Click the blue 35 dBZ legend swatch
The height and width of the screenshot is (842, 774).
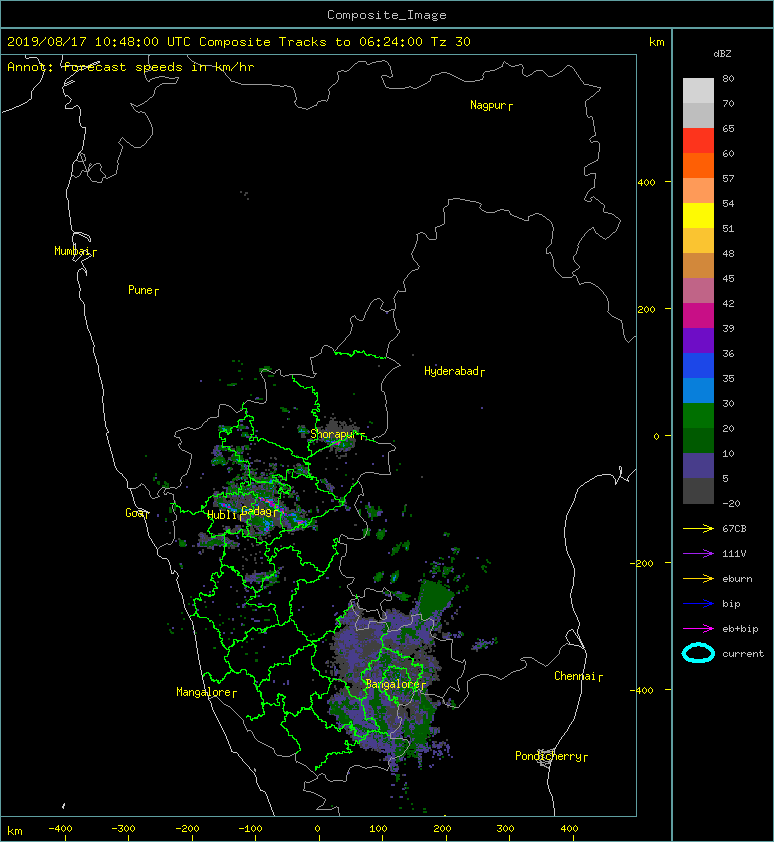pos(698,365)
